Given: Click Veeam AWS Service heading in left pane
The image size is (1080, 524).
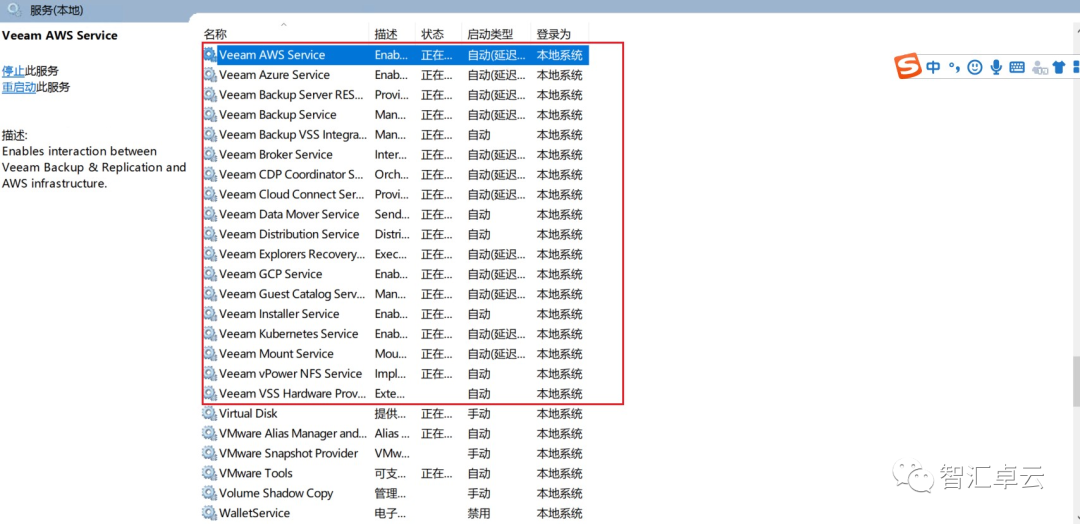Looking at the screenshot, I should click(59, 35).
